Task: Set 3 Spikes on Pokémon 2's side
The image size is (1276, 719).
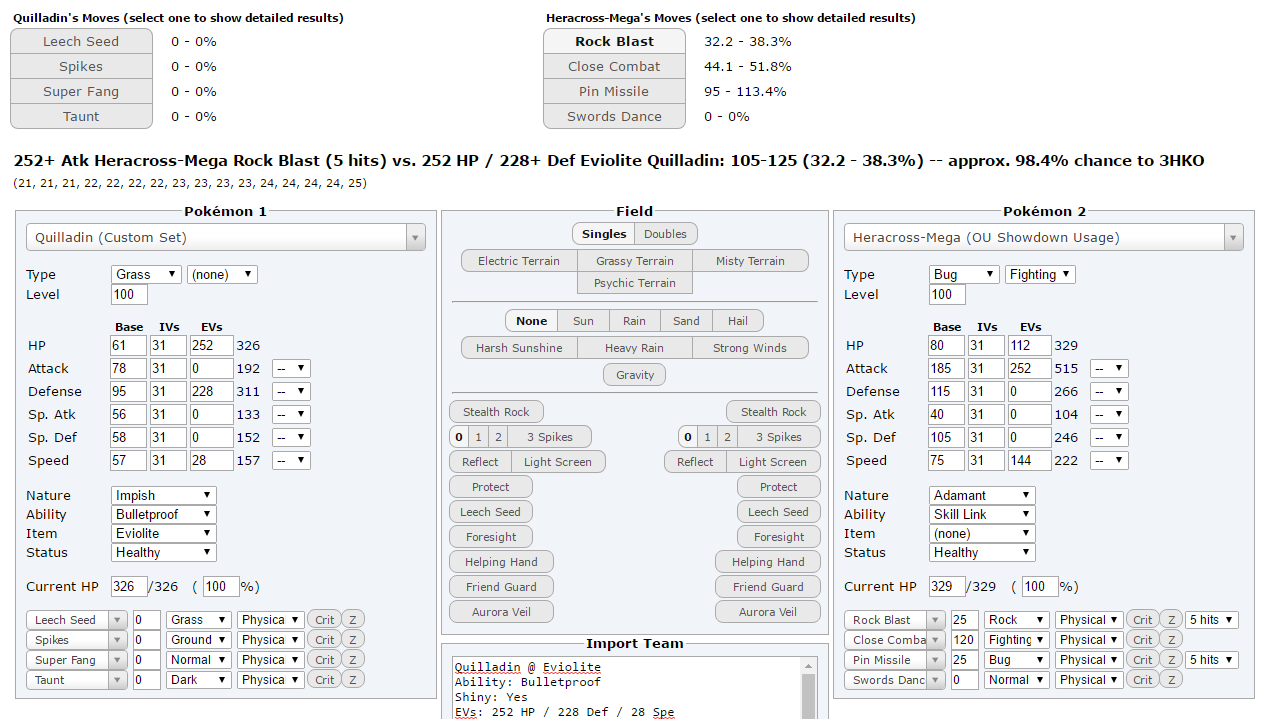Action: click(x=779, y=437)
